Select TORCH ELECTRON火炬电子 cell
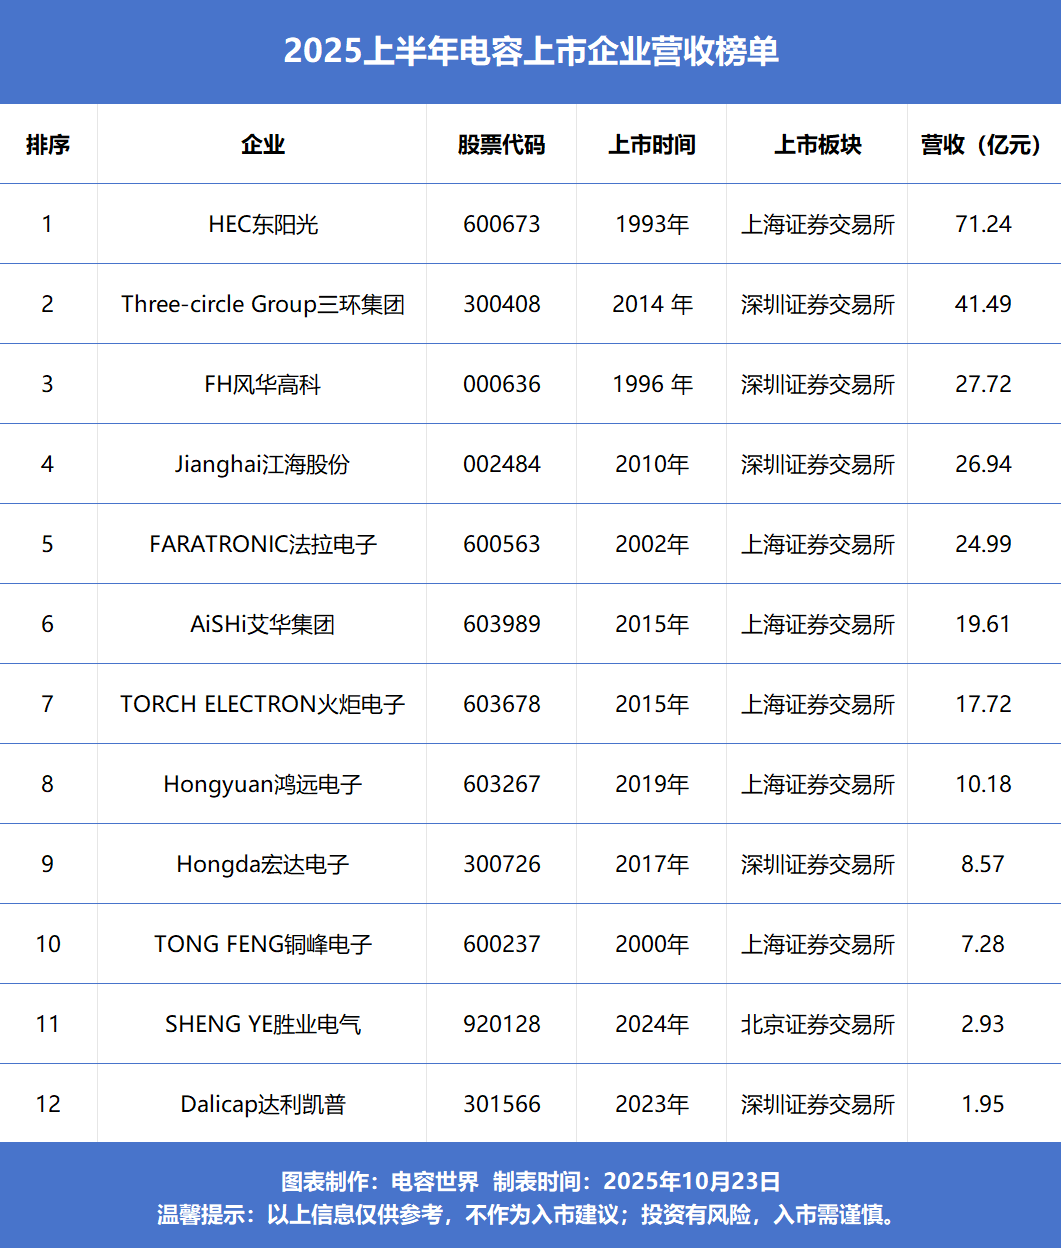Viewport: 1061px width, 1248px height. pos(263,704)
